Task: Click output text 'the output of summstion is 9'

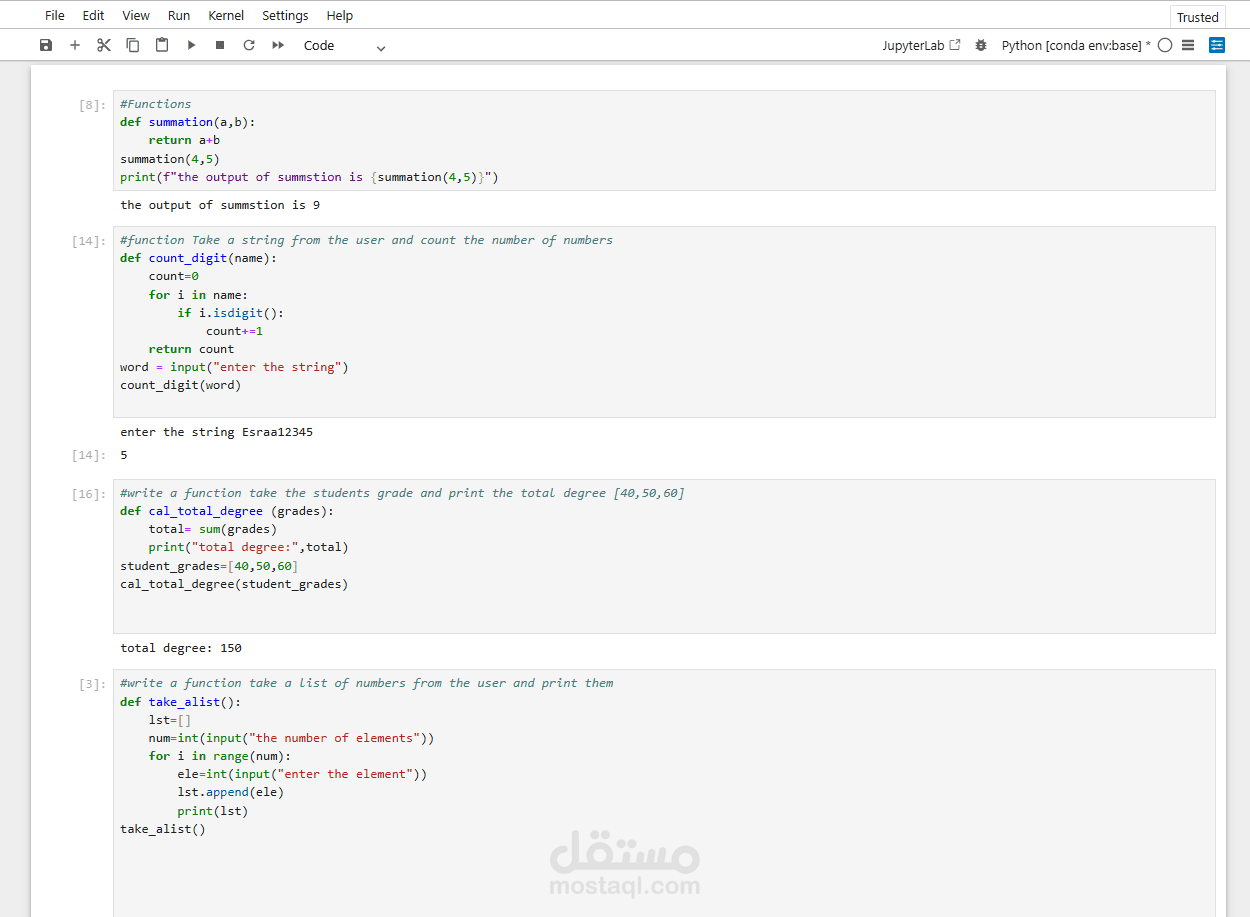Action: (220, 205)
